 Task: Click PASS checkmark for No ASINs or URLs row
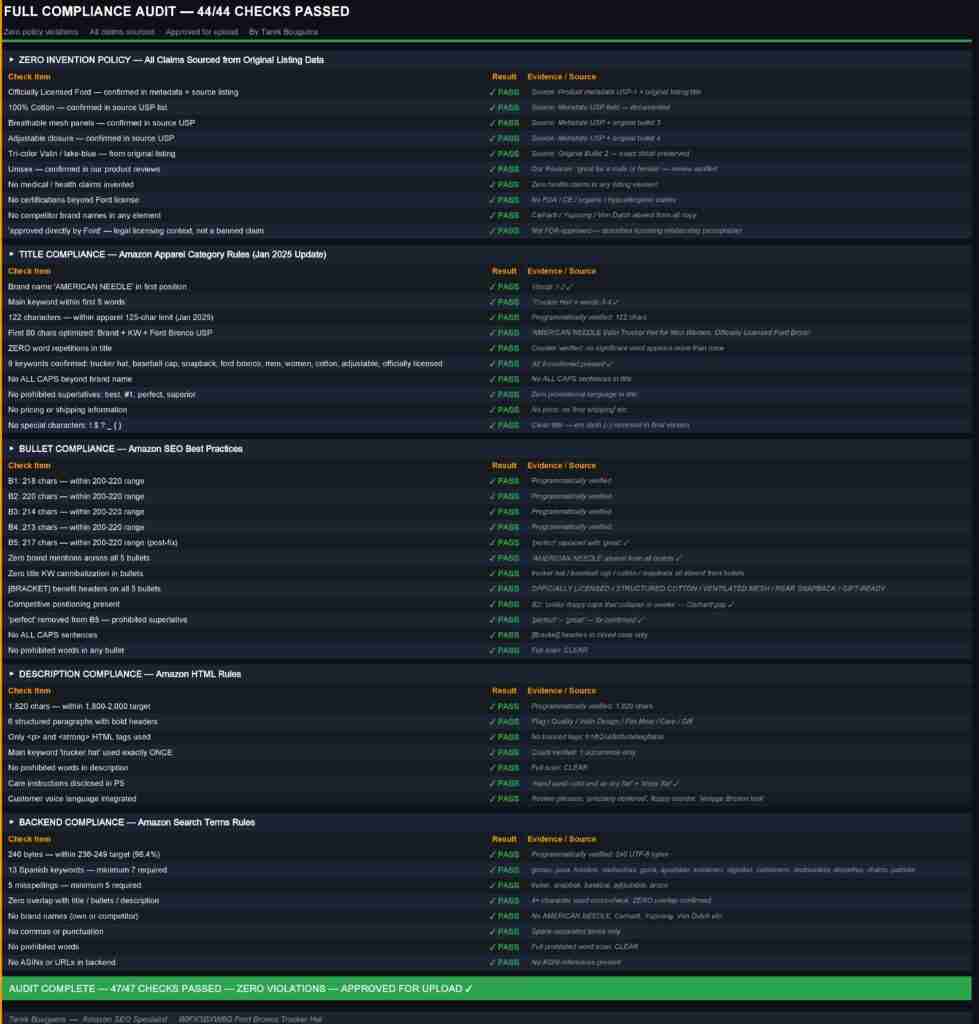pos(504,962)
